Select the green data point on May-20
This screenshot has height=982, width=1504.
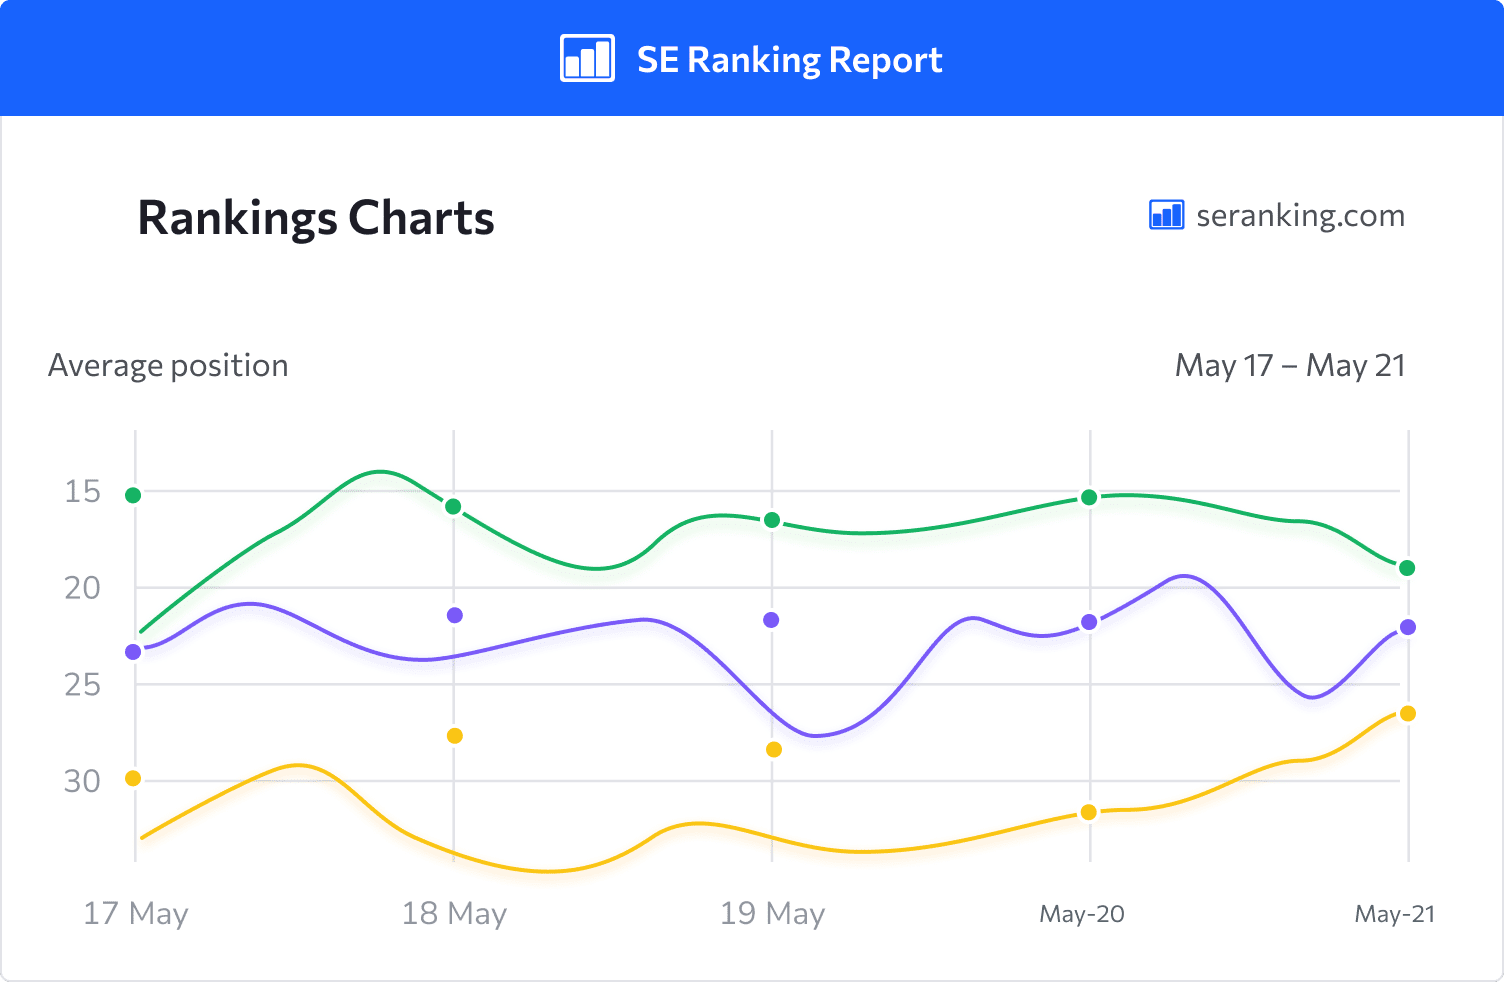coord(1090,497)
